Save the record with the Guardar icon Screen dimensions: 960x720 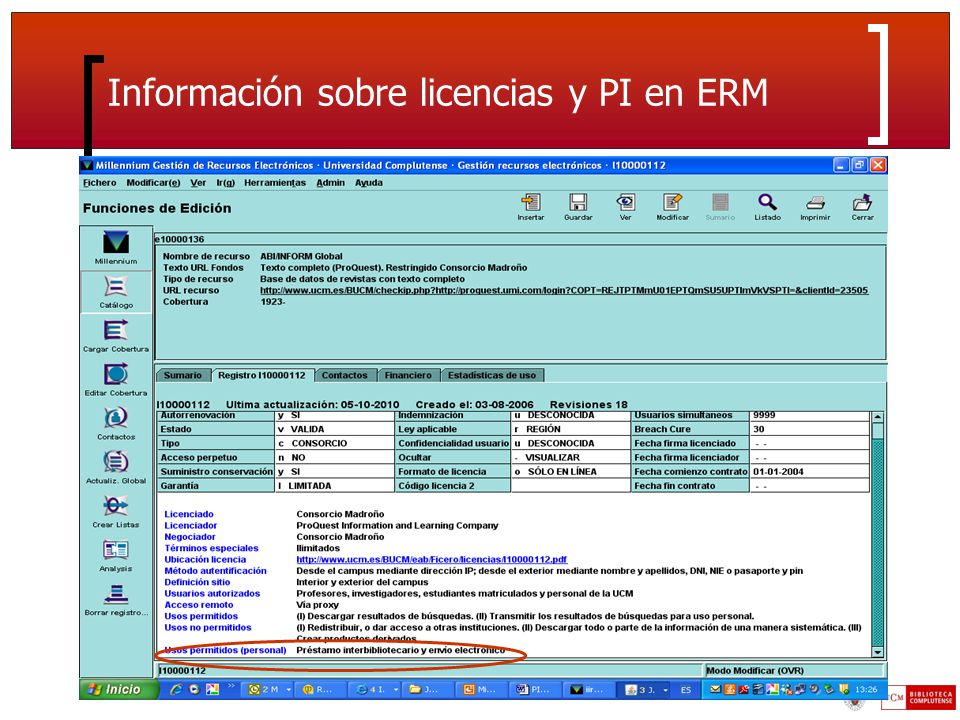[x=578, y=207]
